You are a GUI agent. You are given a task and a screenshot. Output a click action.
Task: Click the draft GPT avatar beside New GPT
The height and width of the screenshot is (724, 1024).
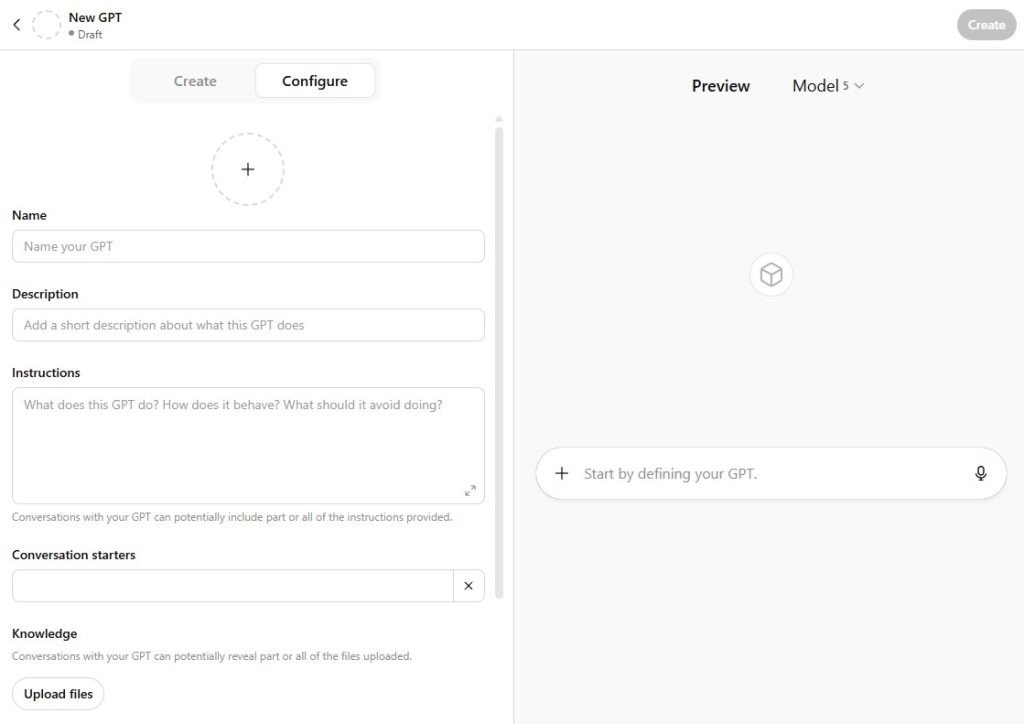(x=47, y=25)
